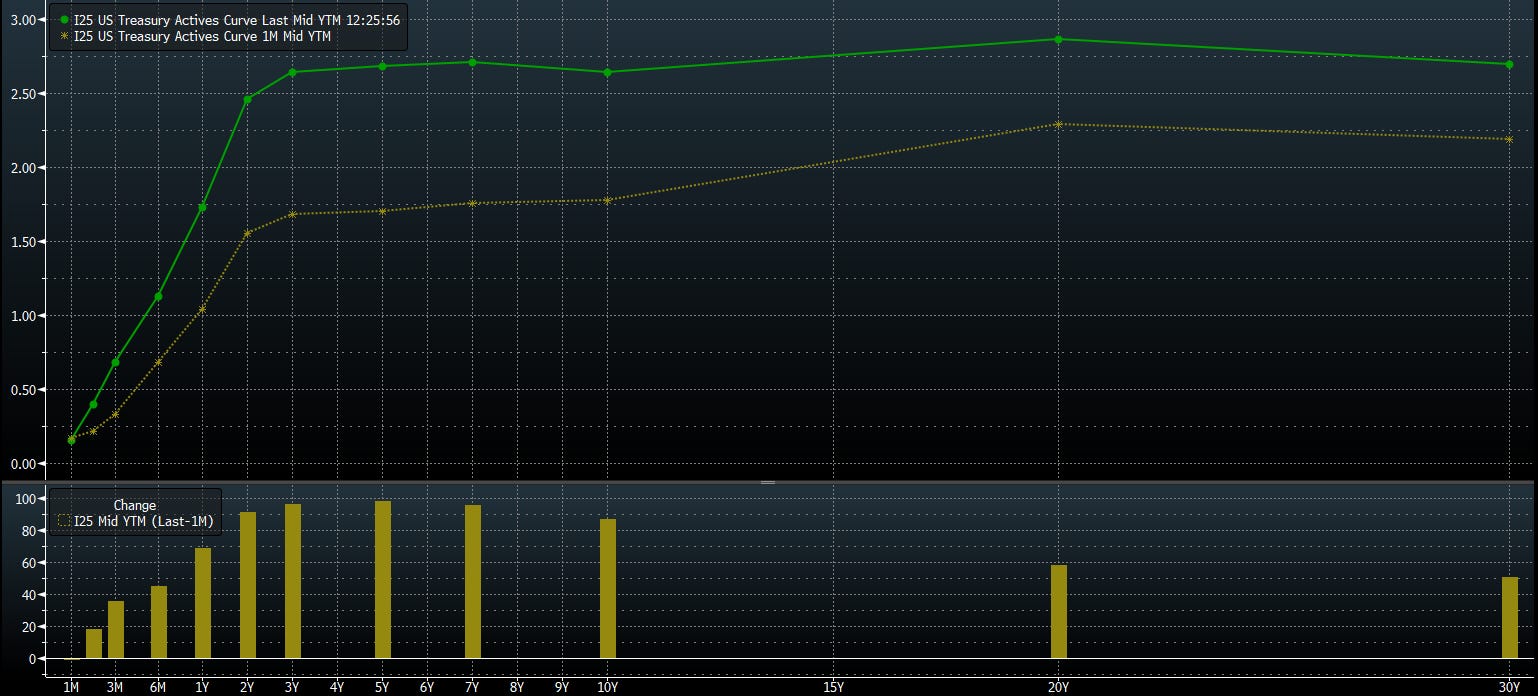
Task: Click the 5Y change bar
Action: click(383, 580)
